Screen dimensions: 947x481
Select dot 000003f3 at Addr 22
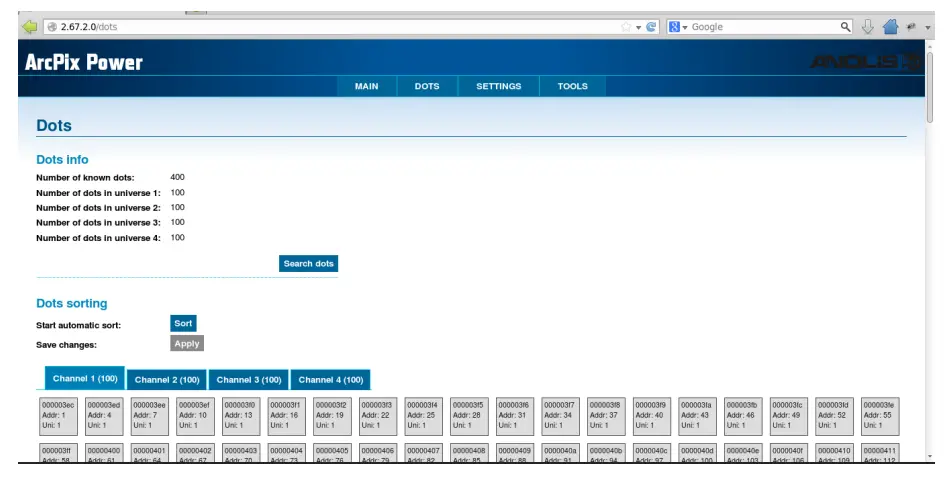pyautogui.click(x=378, y=416)
